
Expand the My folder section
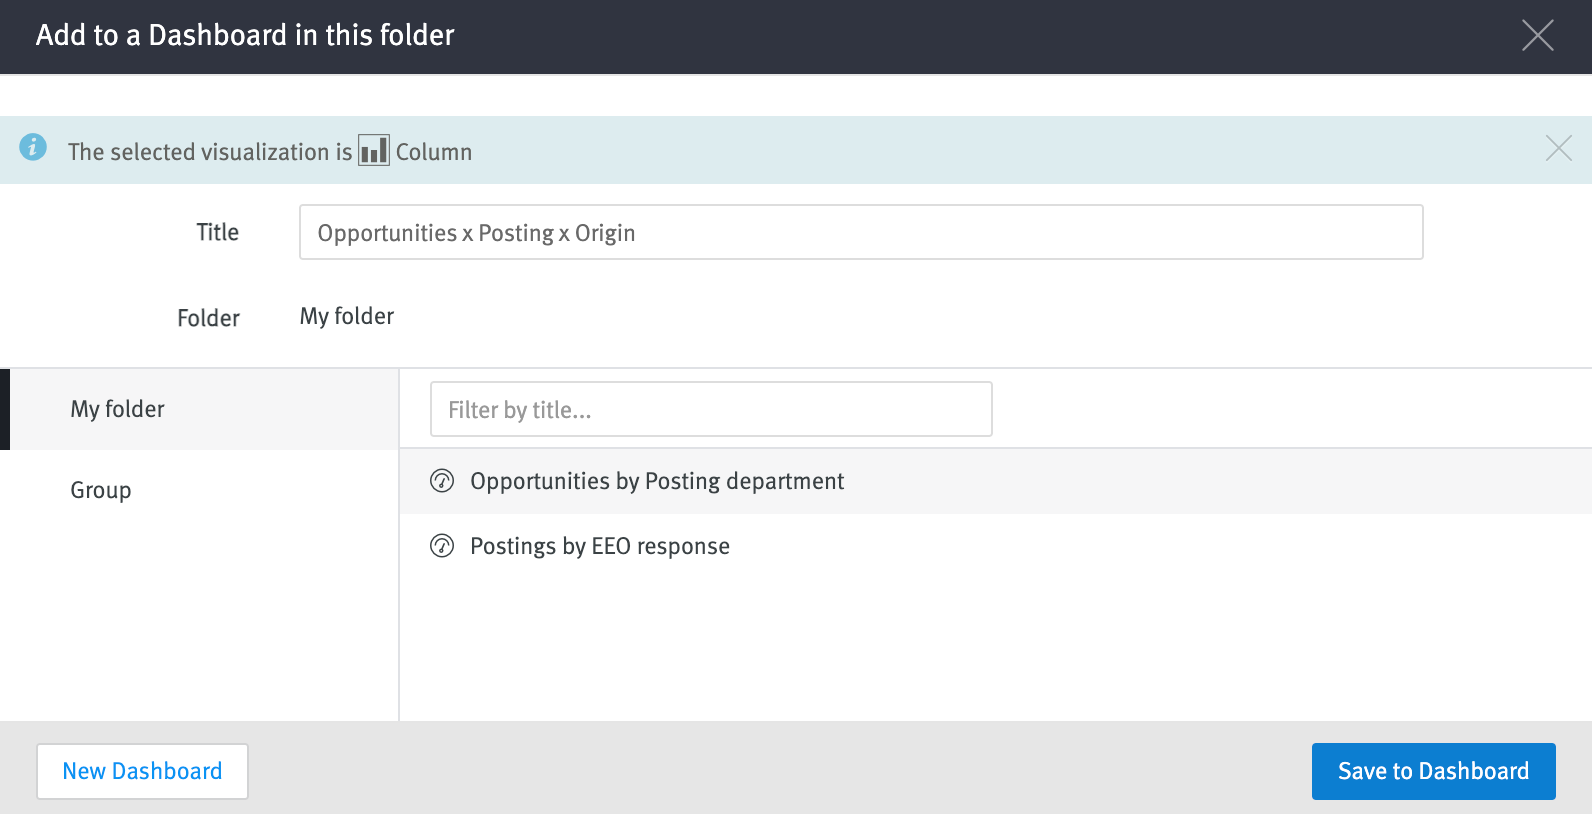(x=117, y=408)
